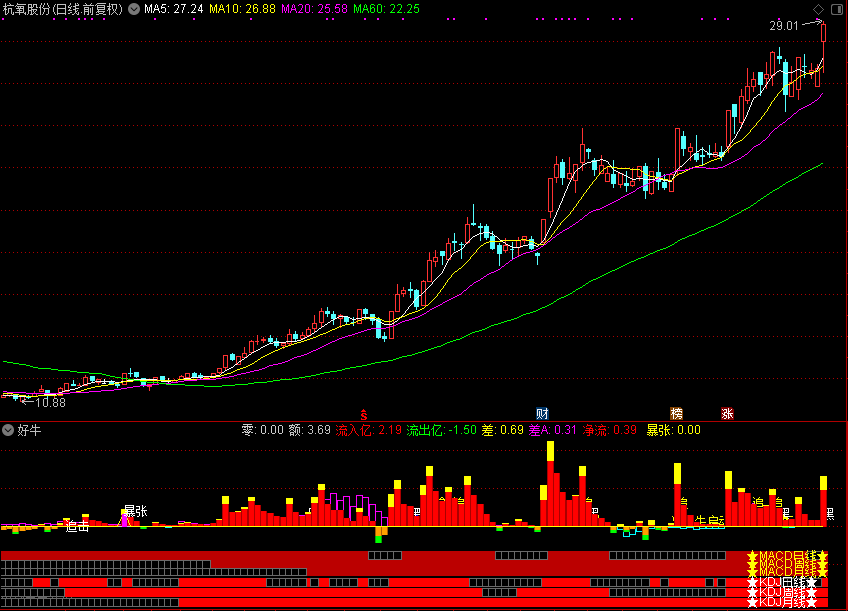The width and height of the screenshot is (848, 611).
Task: Open the 榜 ranking marker
Action: point(676,414)
